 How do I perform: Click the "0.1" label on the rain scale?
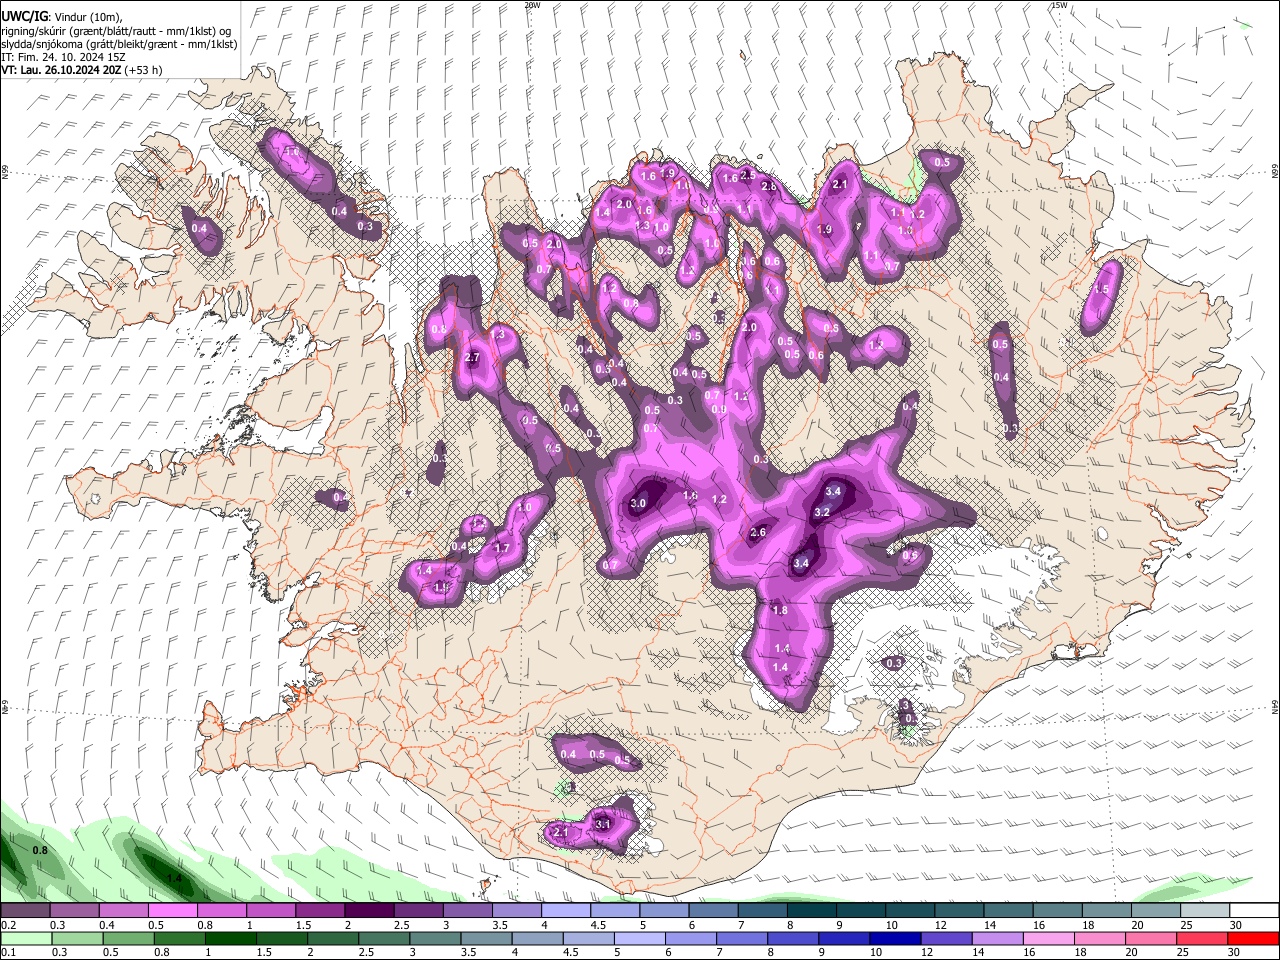9,952
